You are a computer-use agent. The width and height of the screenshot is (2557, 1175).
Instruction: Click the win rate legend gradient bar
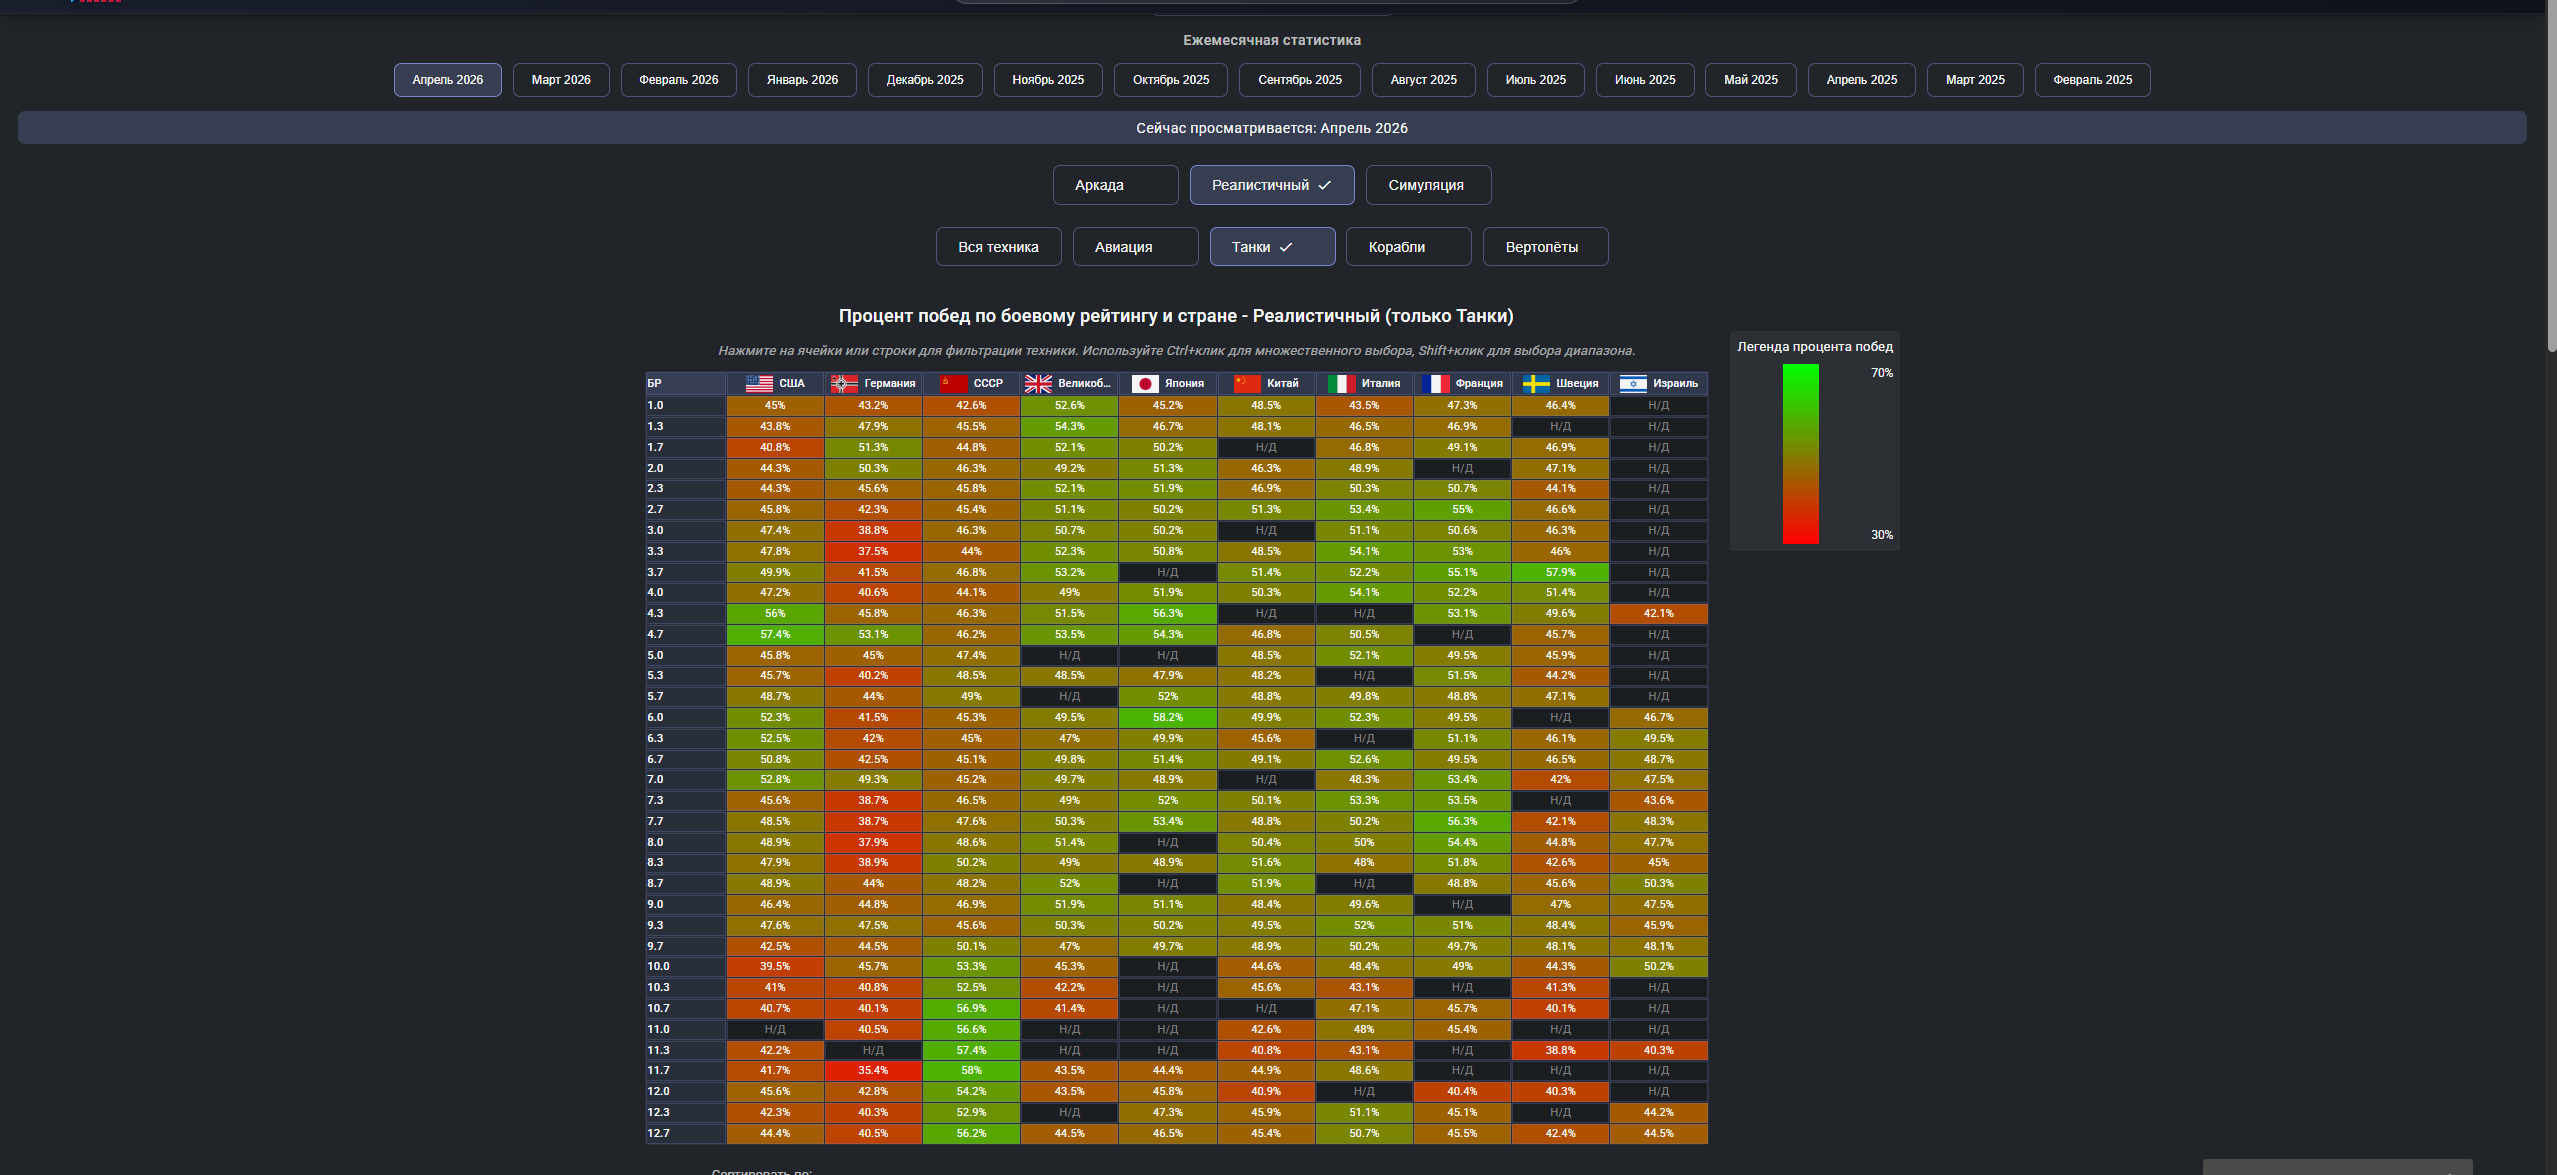coord(1800,454)
